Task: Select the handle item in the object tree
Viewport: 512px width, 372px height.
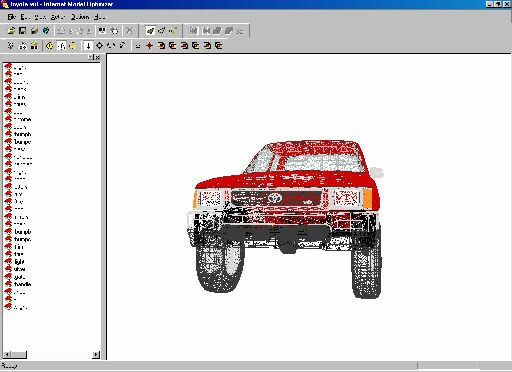Action: (18, 284)
